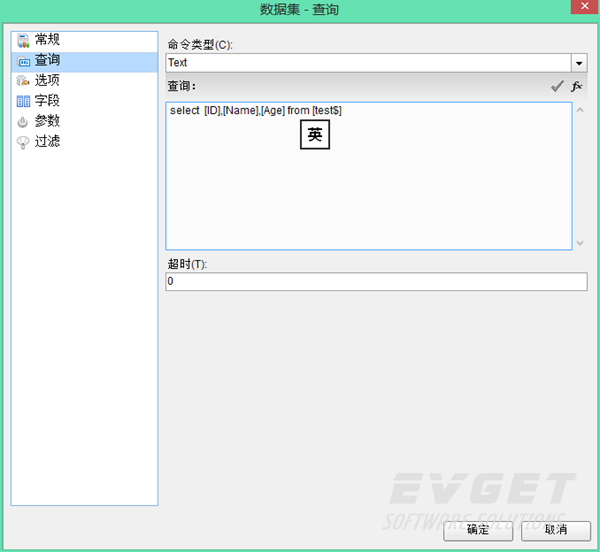This screenshot has height=552, width=600.
Task: Click query box scroll up arrow
Action: [580, 110]
